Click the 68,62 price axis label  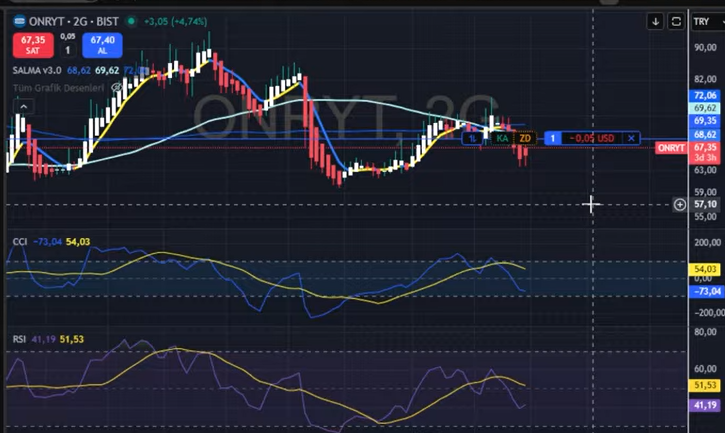pos(705,134)
